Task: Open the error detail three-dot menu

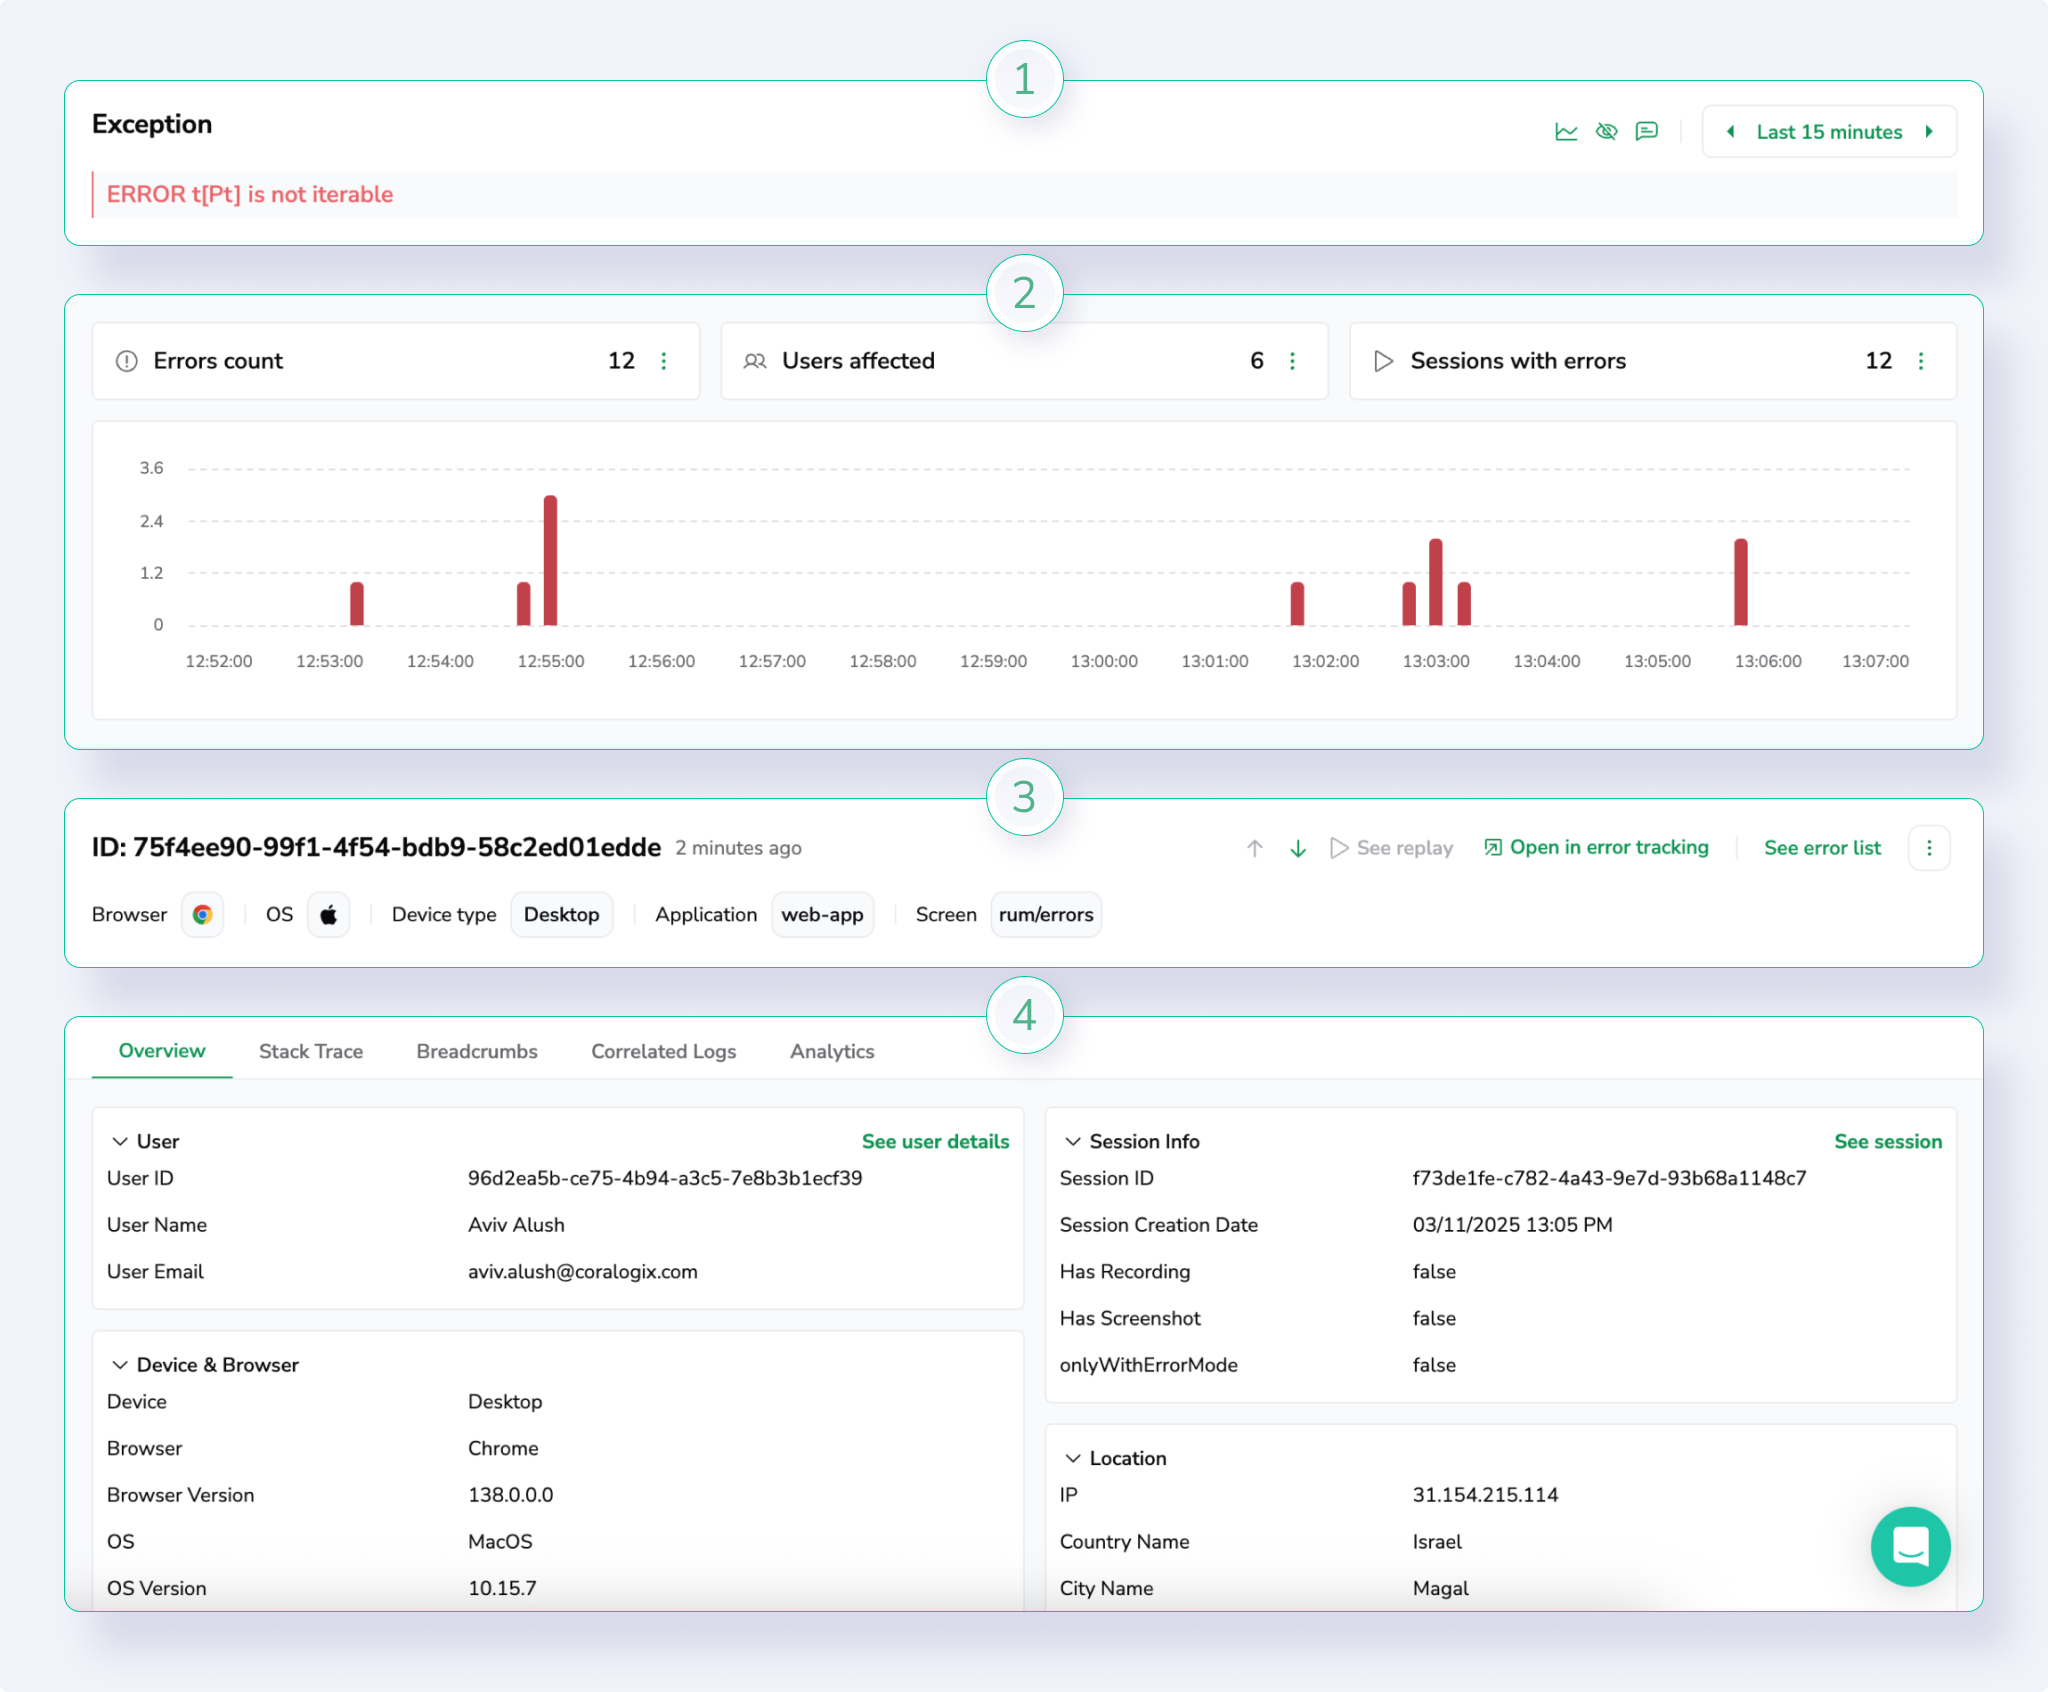Action: coord(1930,847)
